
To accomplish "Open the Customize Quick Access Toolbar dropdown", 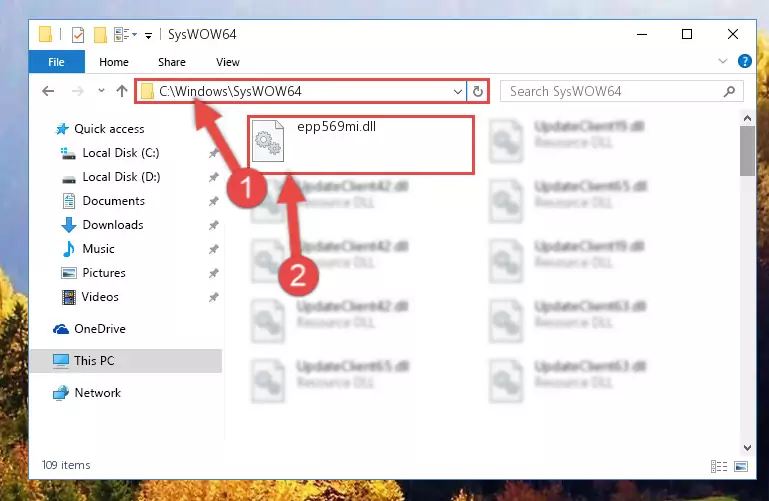I will click(148, 35).
